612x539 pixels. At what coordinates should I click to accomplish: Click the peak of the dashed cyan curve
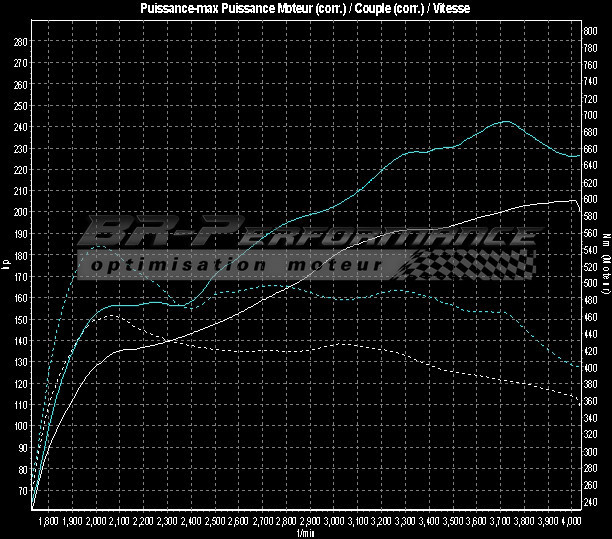[x=98, y=245]
